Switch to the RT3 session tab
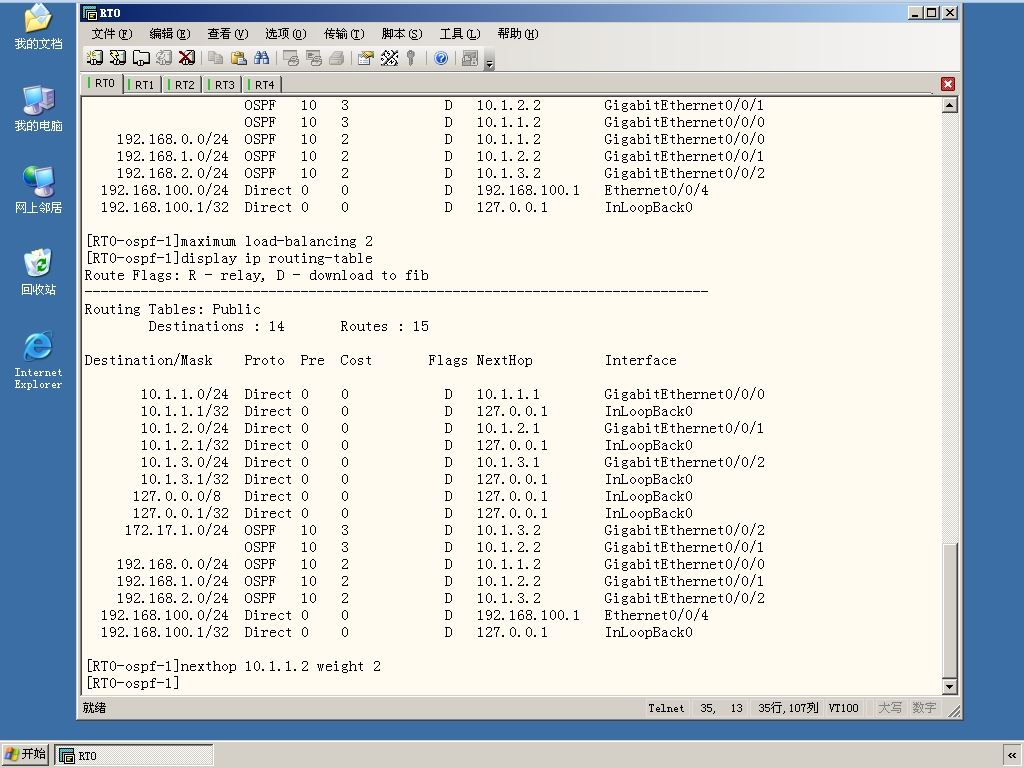The width and height of the screenshot is (1024, 768). (x=223, y=85)
